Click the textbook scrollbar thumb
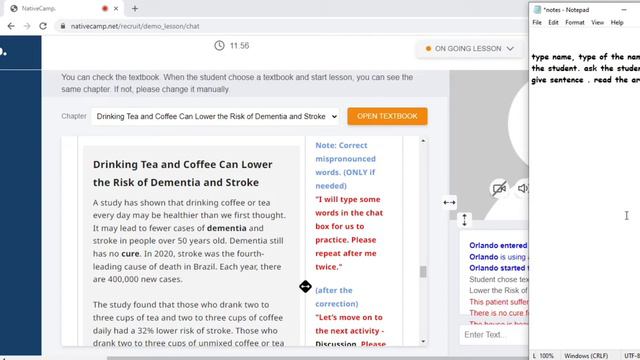The height and width of the screenshot is (360, 640). click(423, 271)
